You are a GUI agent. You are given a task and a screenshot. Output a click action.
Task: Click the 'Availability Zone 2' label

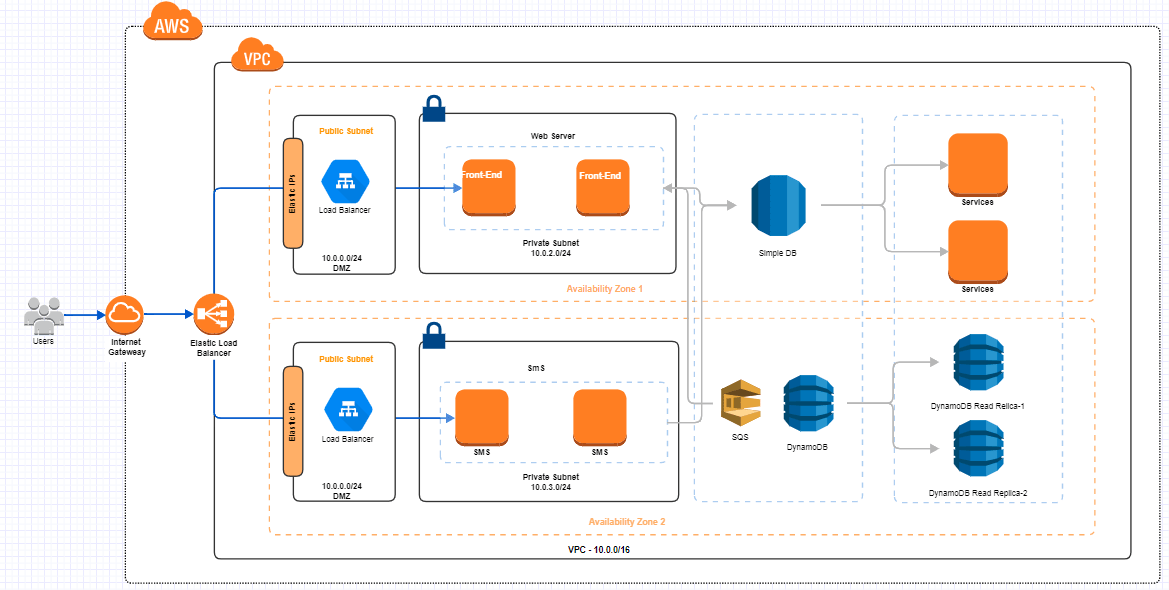pos(627,522)
